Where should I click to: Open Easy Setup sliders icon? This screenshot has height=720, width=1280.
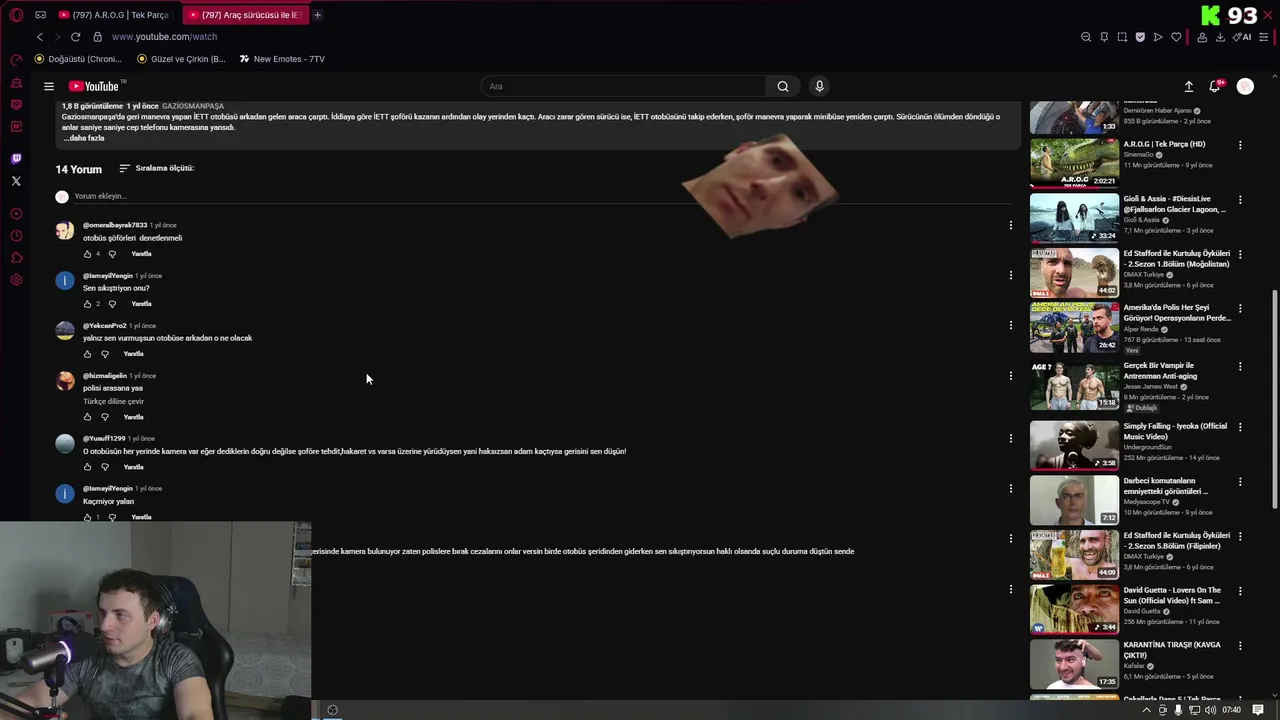pos(1264,37)
